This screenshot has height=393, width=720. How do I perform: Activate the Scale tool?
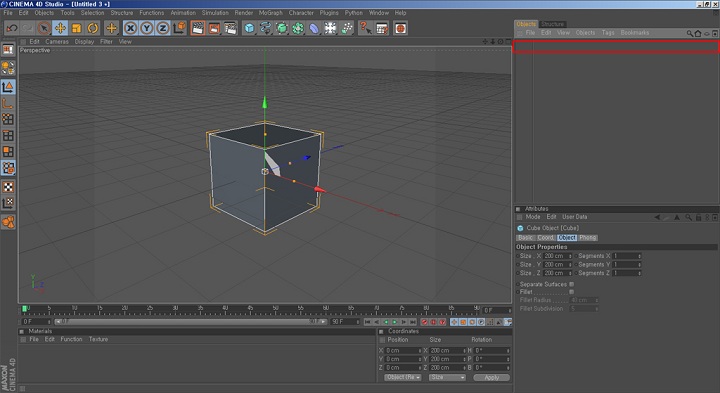(x=76, y=28)
